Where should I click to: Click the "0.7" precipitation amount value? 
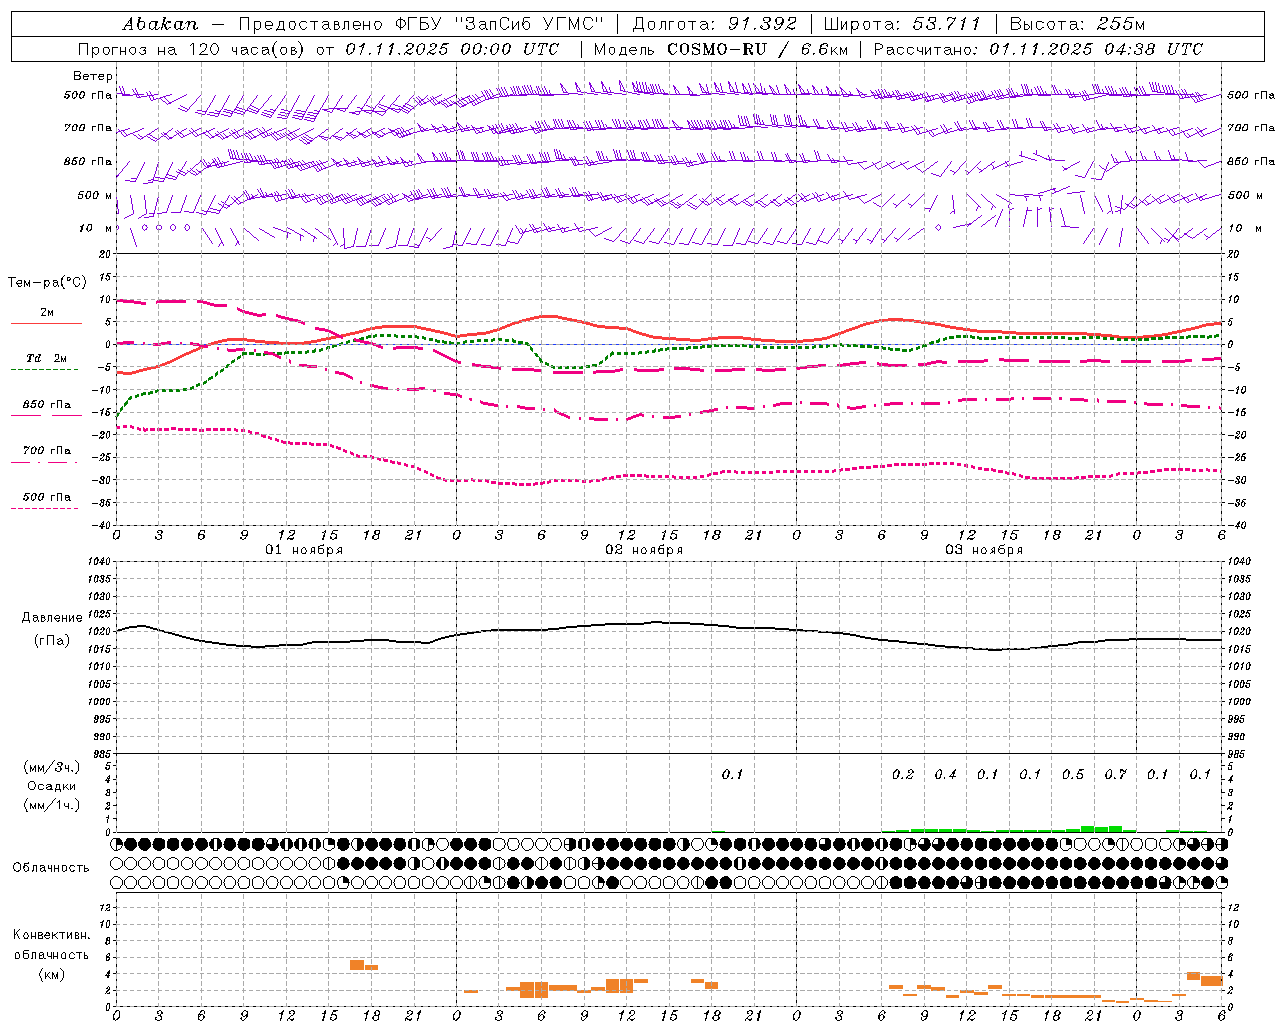click(1115, 775)
